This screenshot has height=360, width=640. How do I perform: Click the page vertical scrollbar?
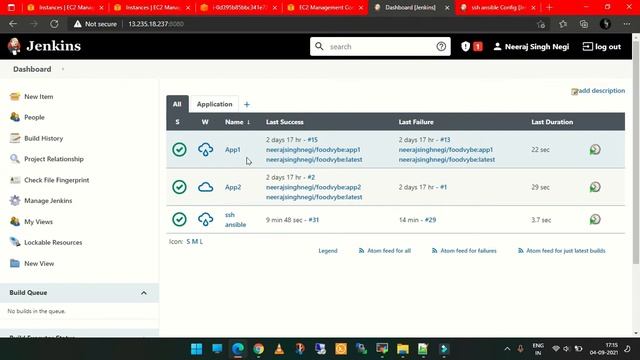pyautogui.click(x=636, y=152)
